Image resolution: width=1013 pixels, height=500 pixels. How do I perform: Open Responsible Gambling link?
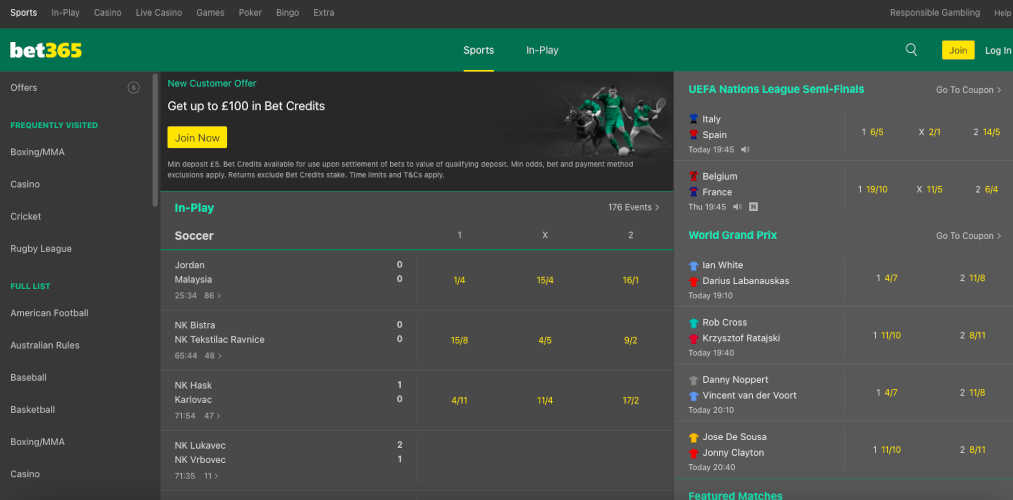[935, 12]
